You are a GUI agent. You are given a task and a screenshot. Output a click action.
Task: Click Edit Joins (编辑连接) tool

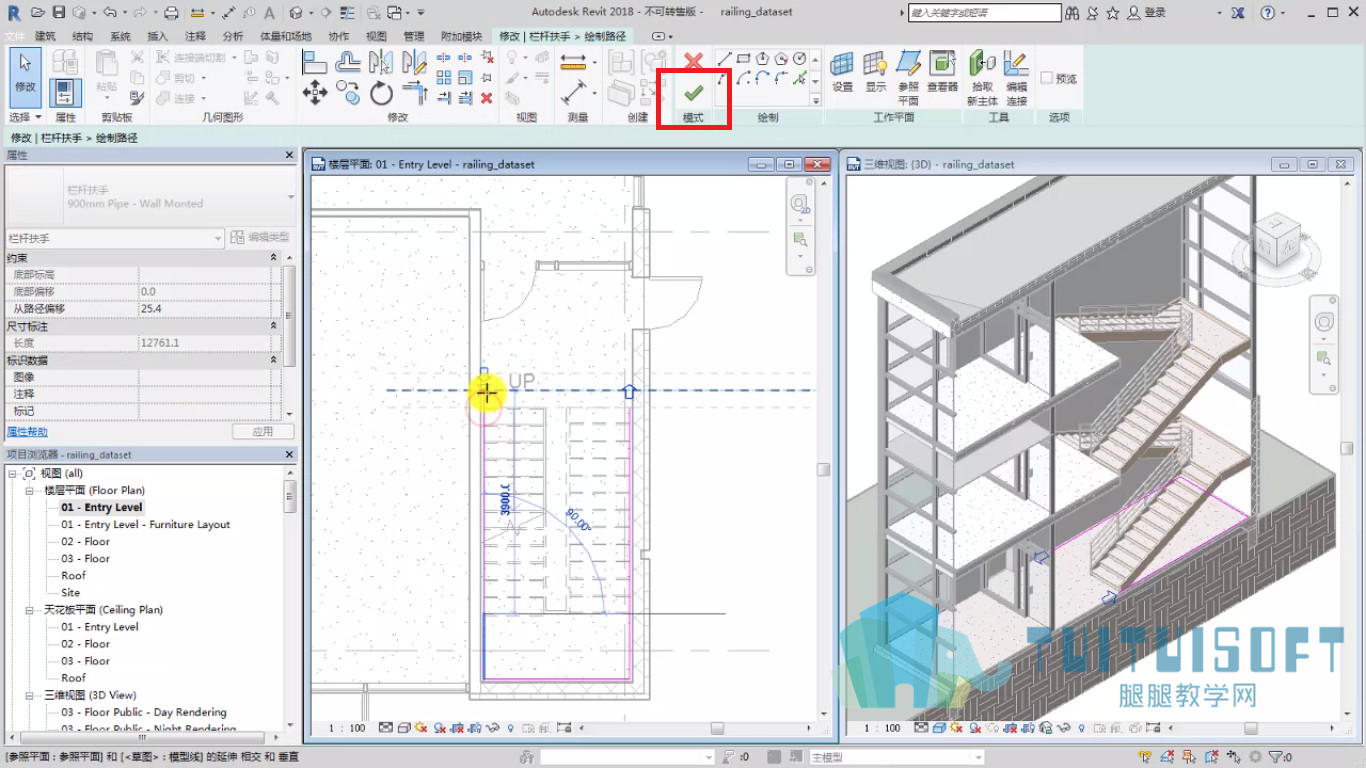[x=1016, y=78]
